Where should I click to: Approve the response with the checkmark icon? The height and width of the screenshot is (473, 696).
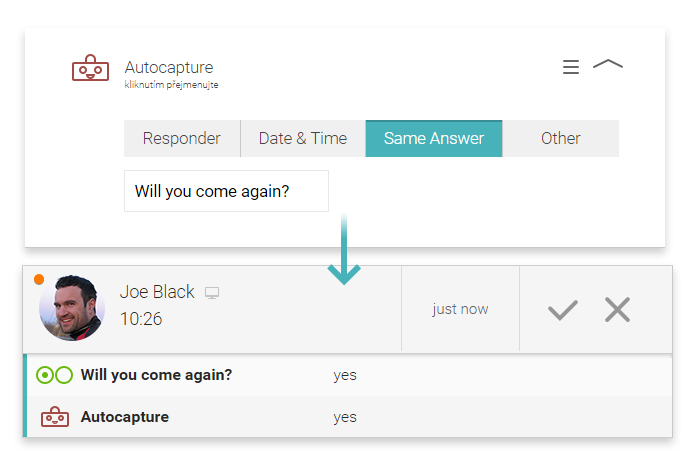[x=562, y=310]
